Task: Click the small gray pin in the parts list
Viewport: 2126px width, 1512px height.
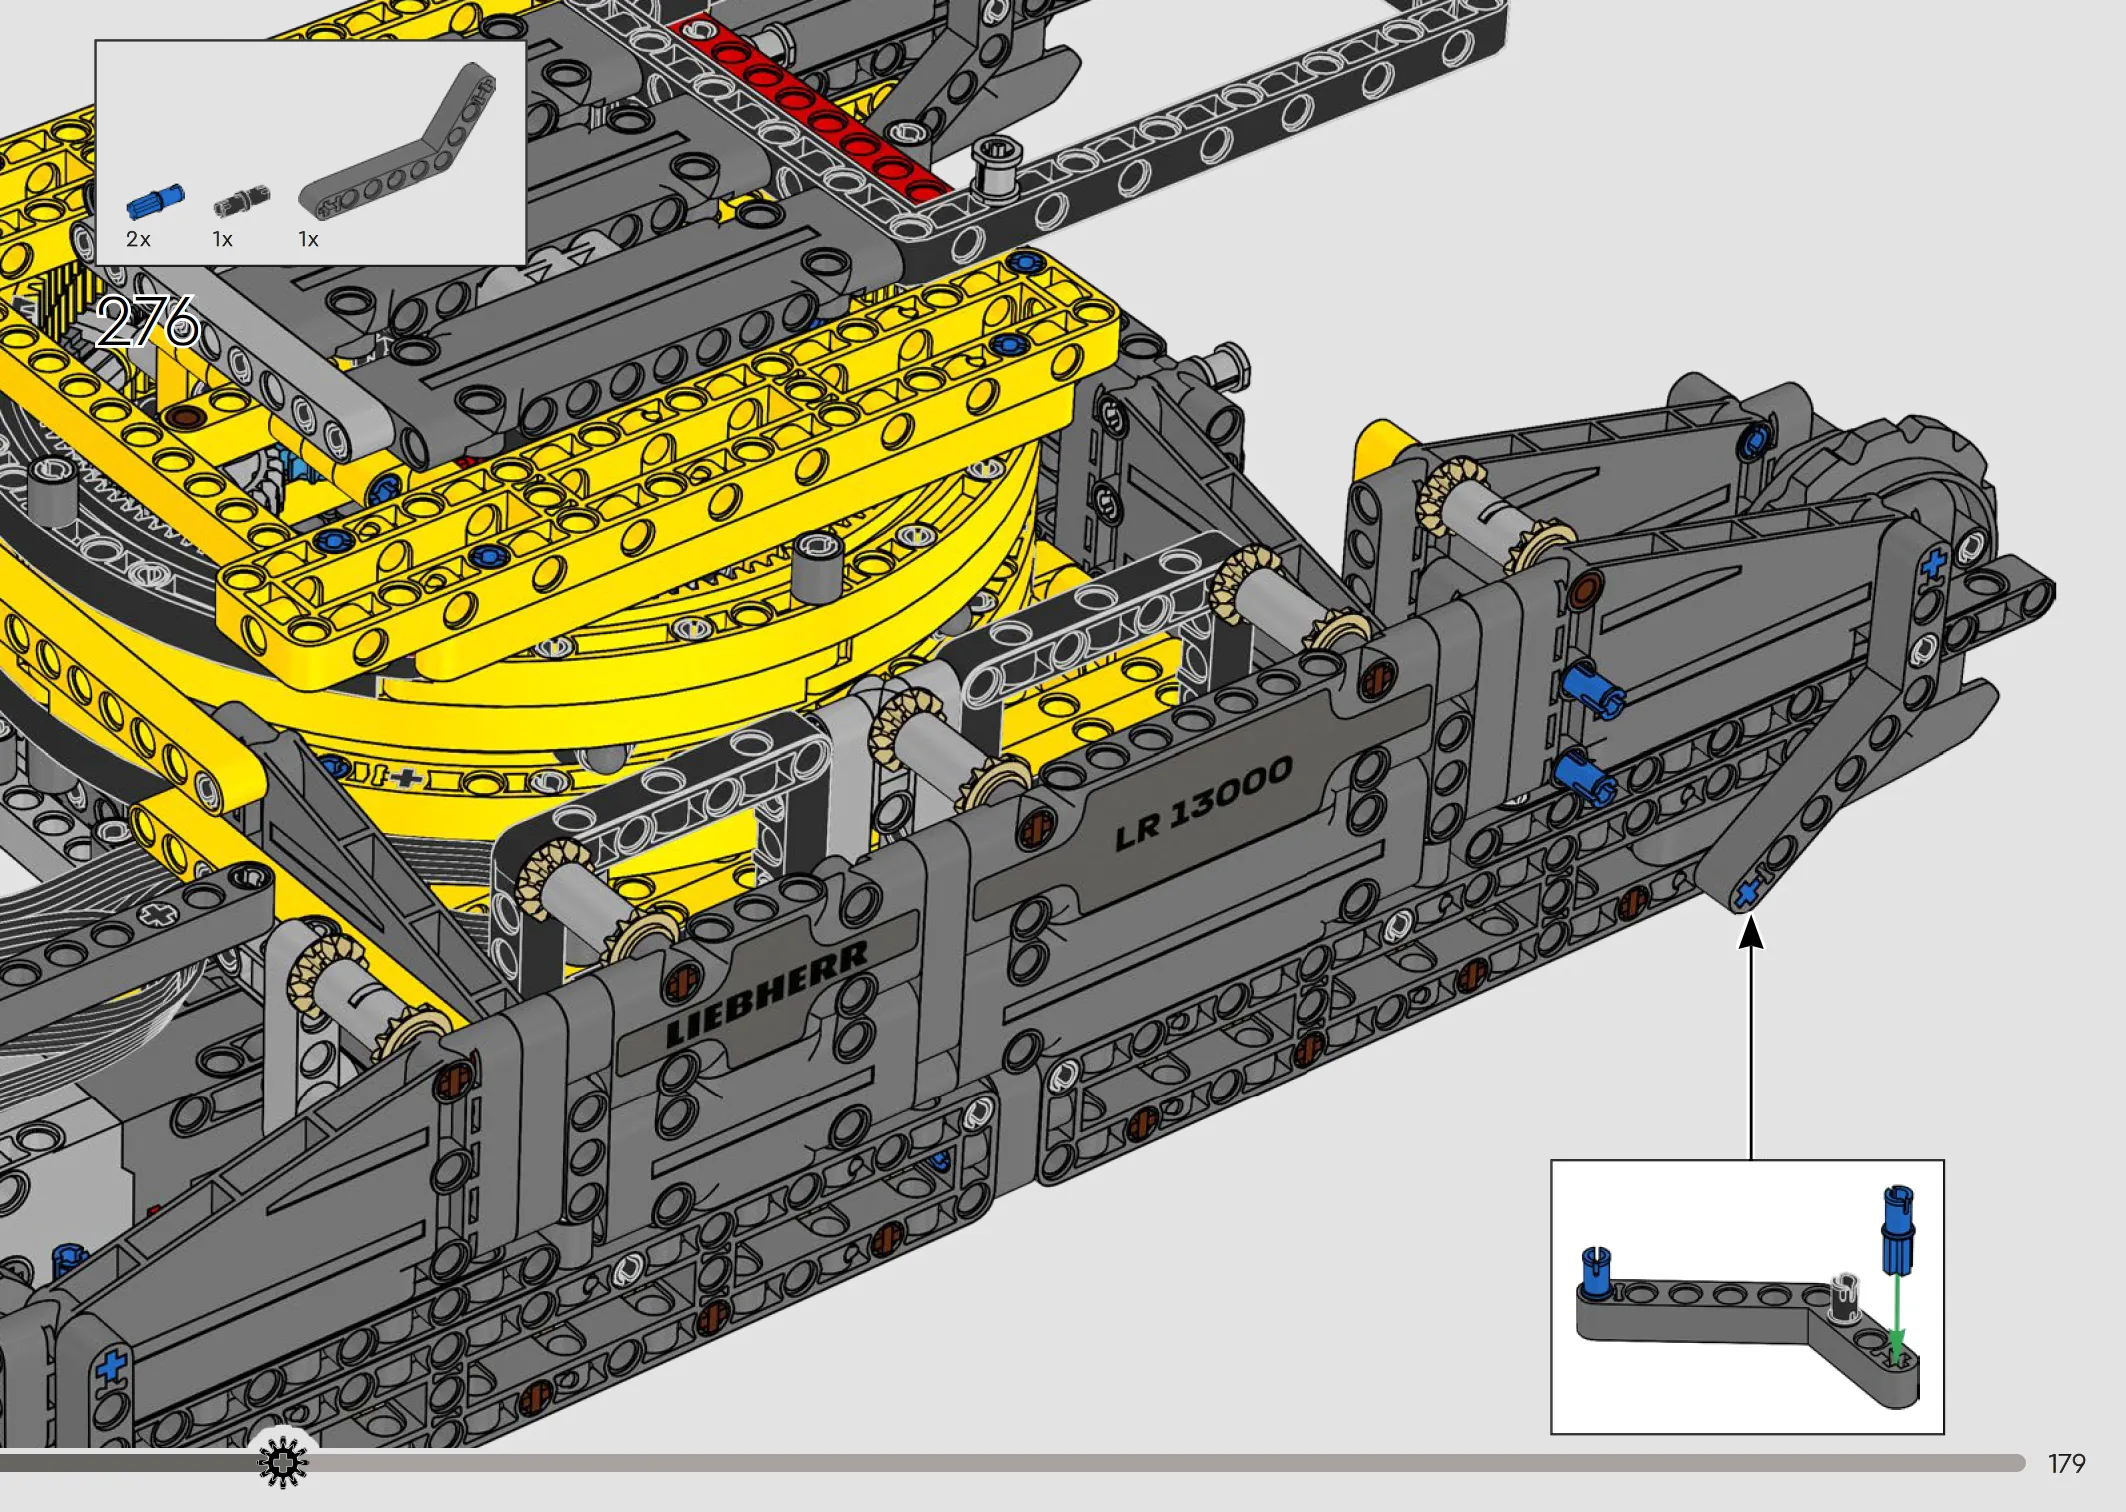Action: [x=241, y=201]
